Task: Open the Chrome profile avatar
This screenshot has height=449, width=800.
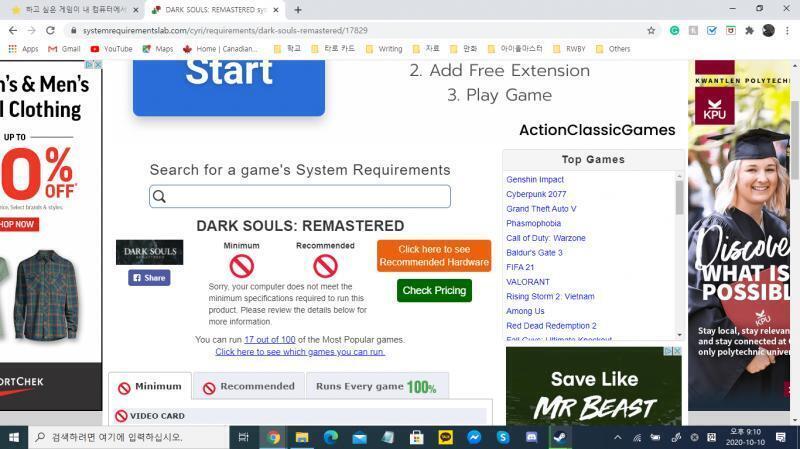Action: [768, 31]
